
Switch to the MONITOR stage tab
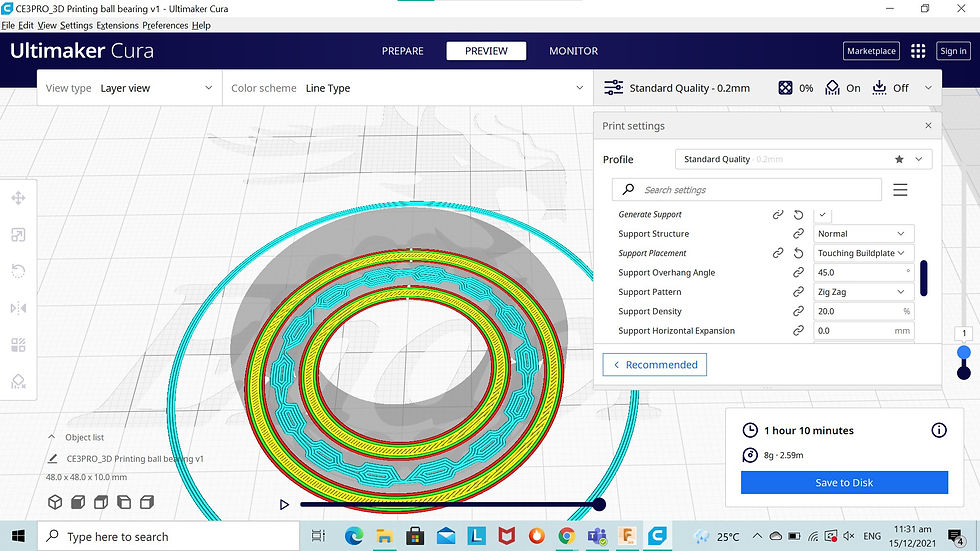[573, 51]
